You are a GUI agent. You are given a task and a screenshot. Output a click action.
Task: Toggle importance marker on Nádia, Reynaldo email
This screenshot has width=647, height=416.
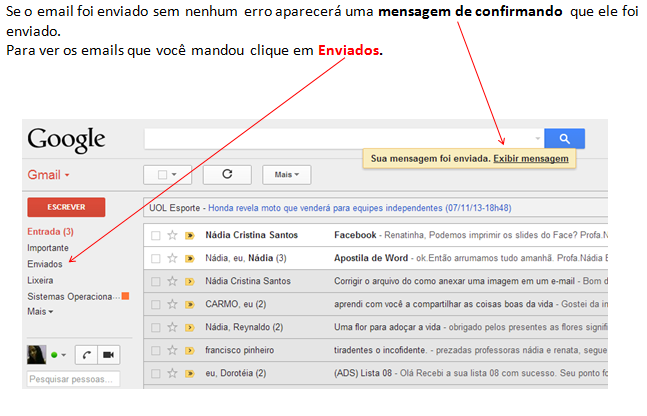[x=190, y=328]
